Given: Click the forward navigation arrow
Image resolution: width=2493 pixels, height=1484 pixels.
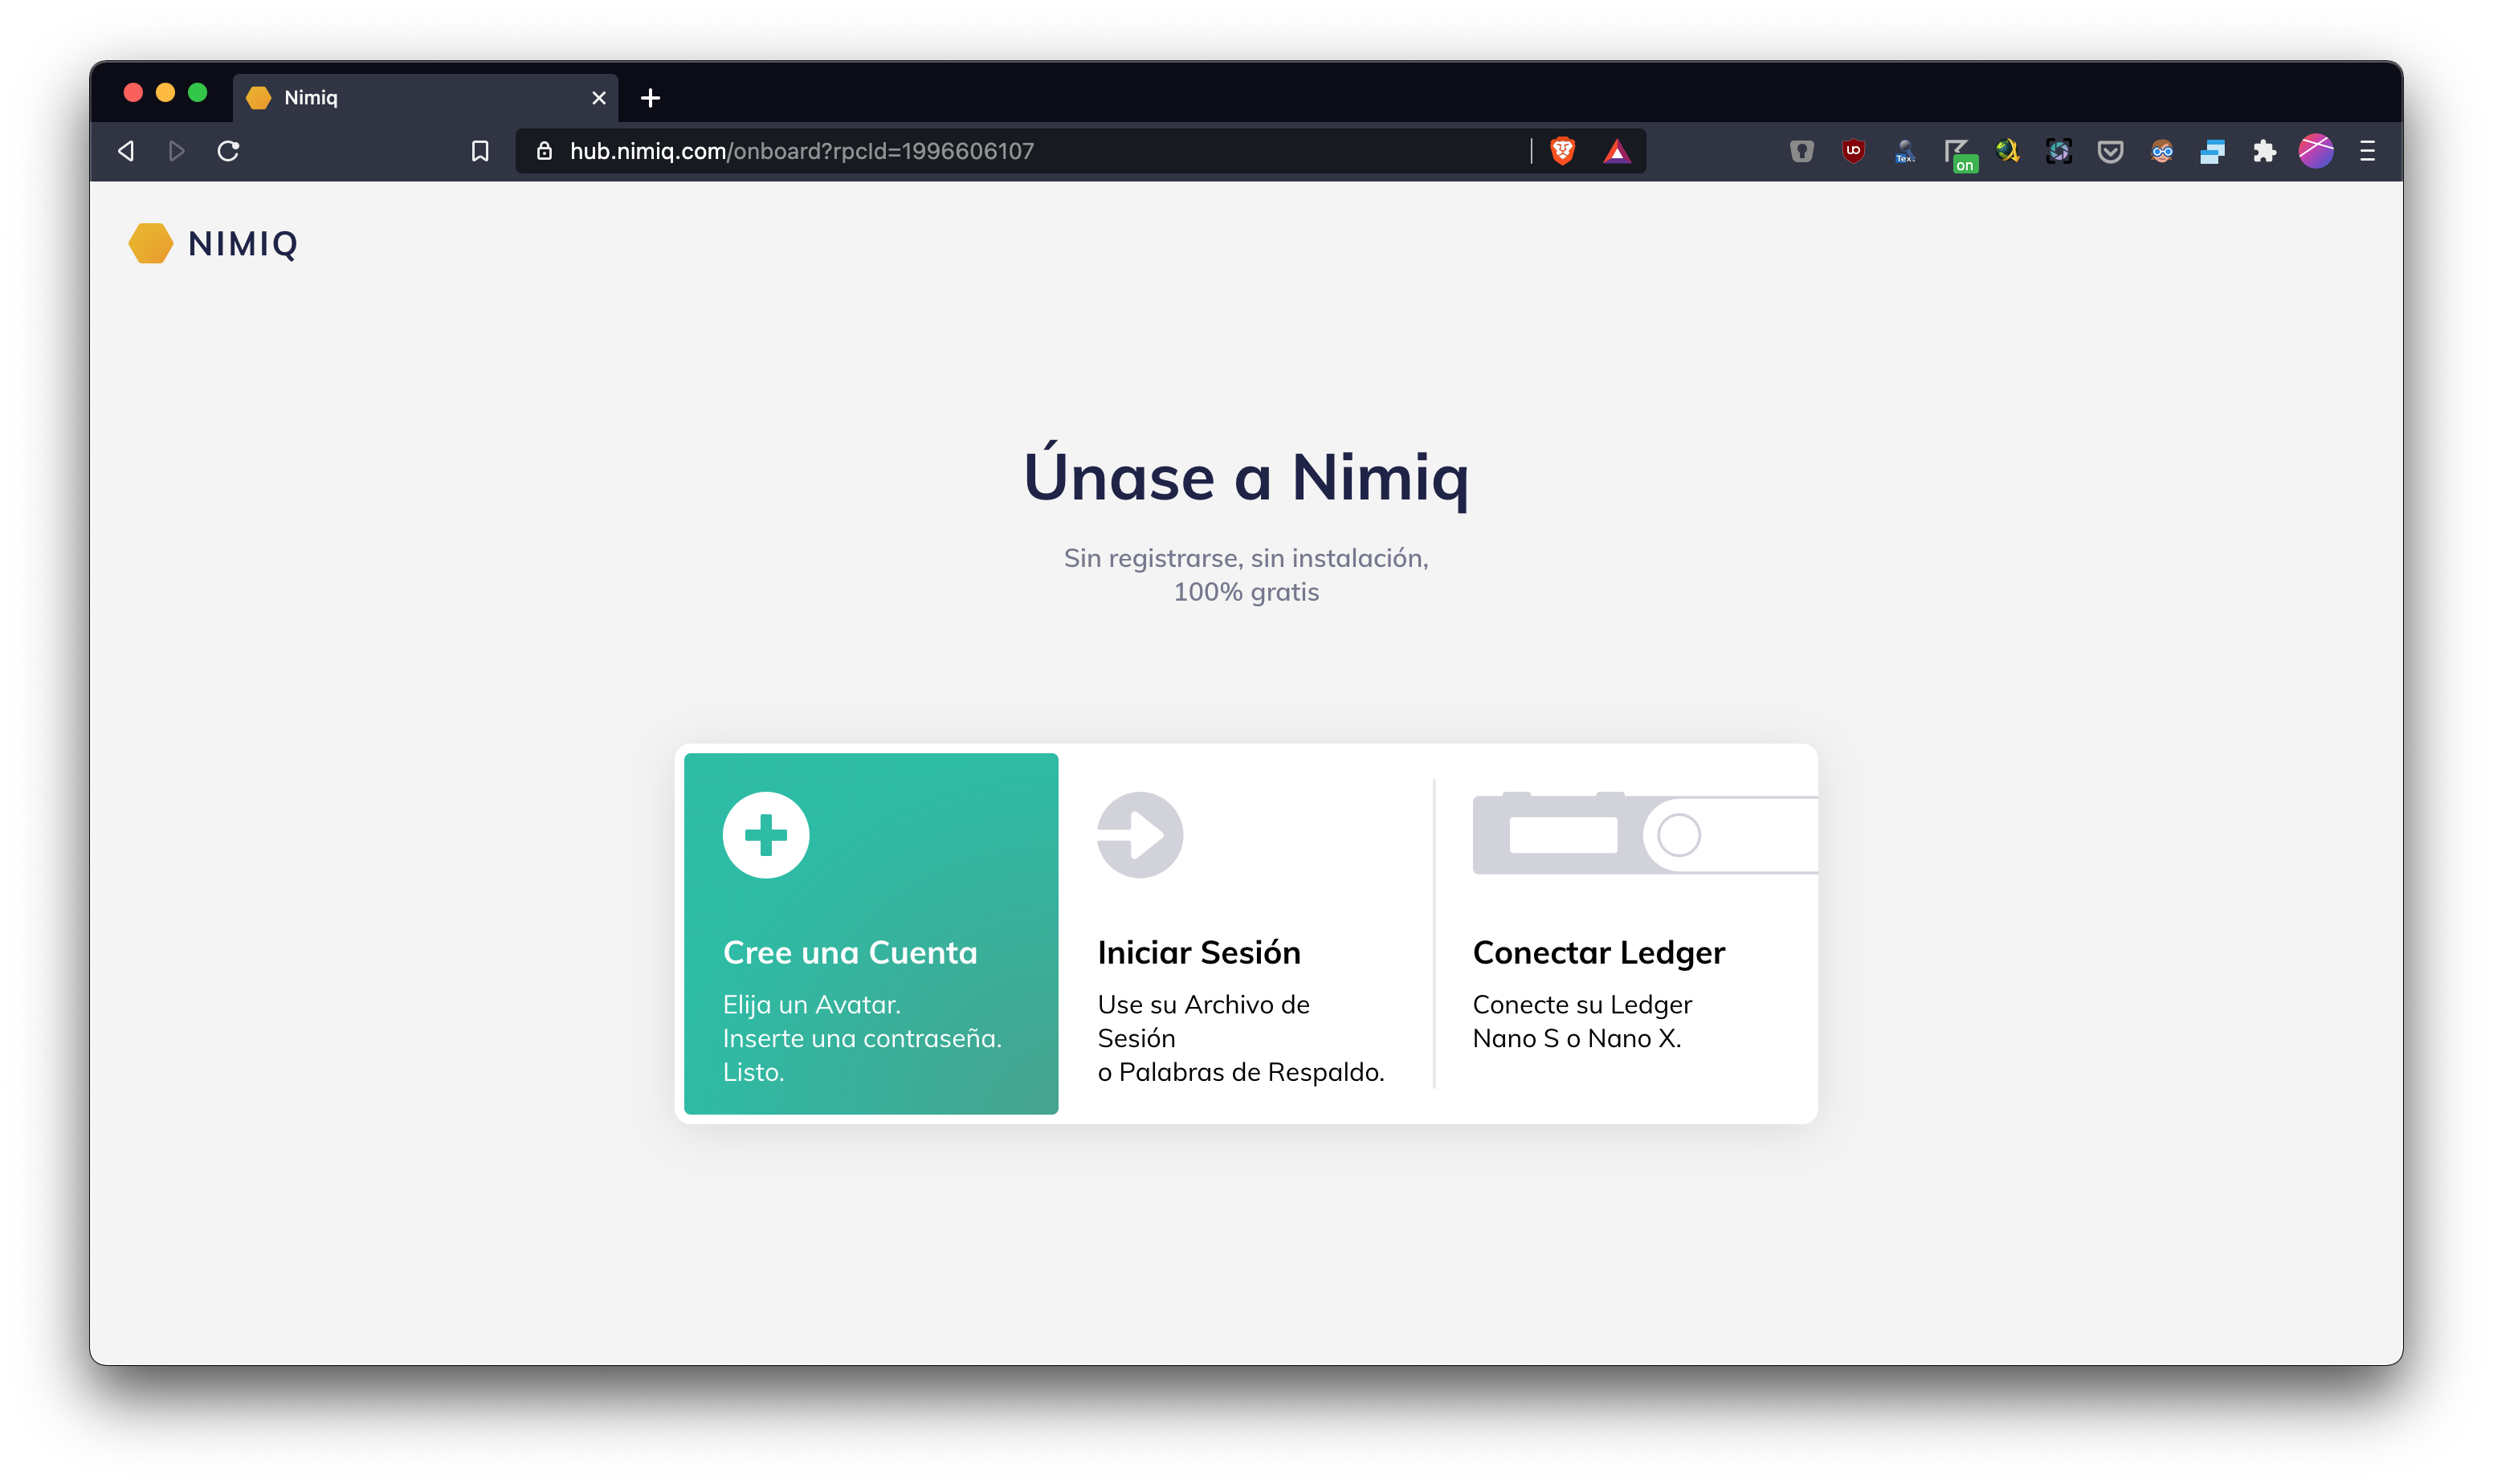Looking at the screenshot, I should (x=177, y=151).
